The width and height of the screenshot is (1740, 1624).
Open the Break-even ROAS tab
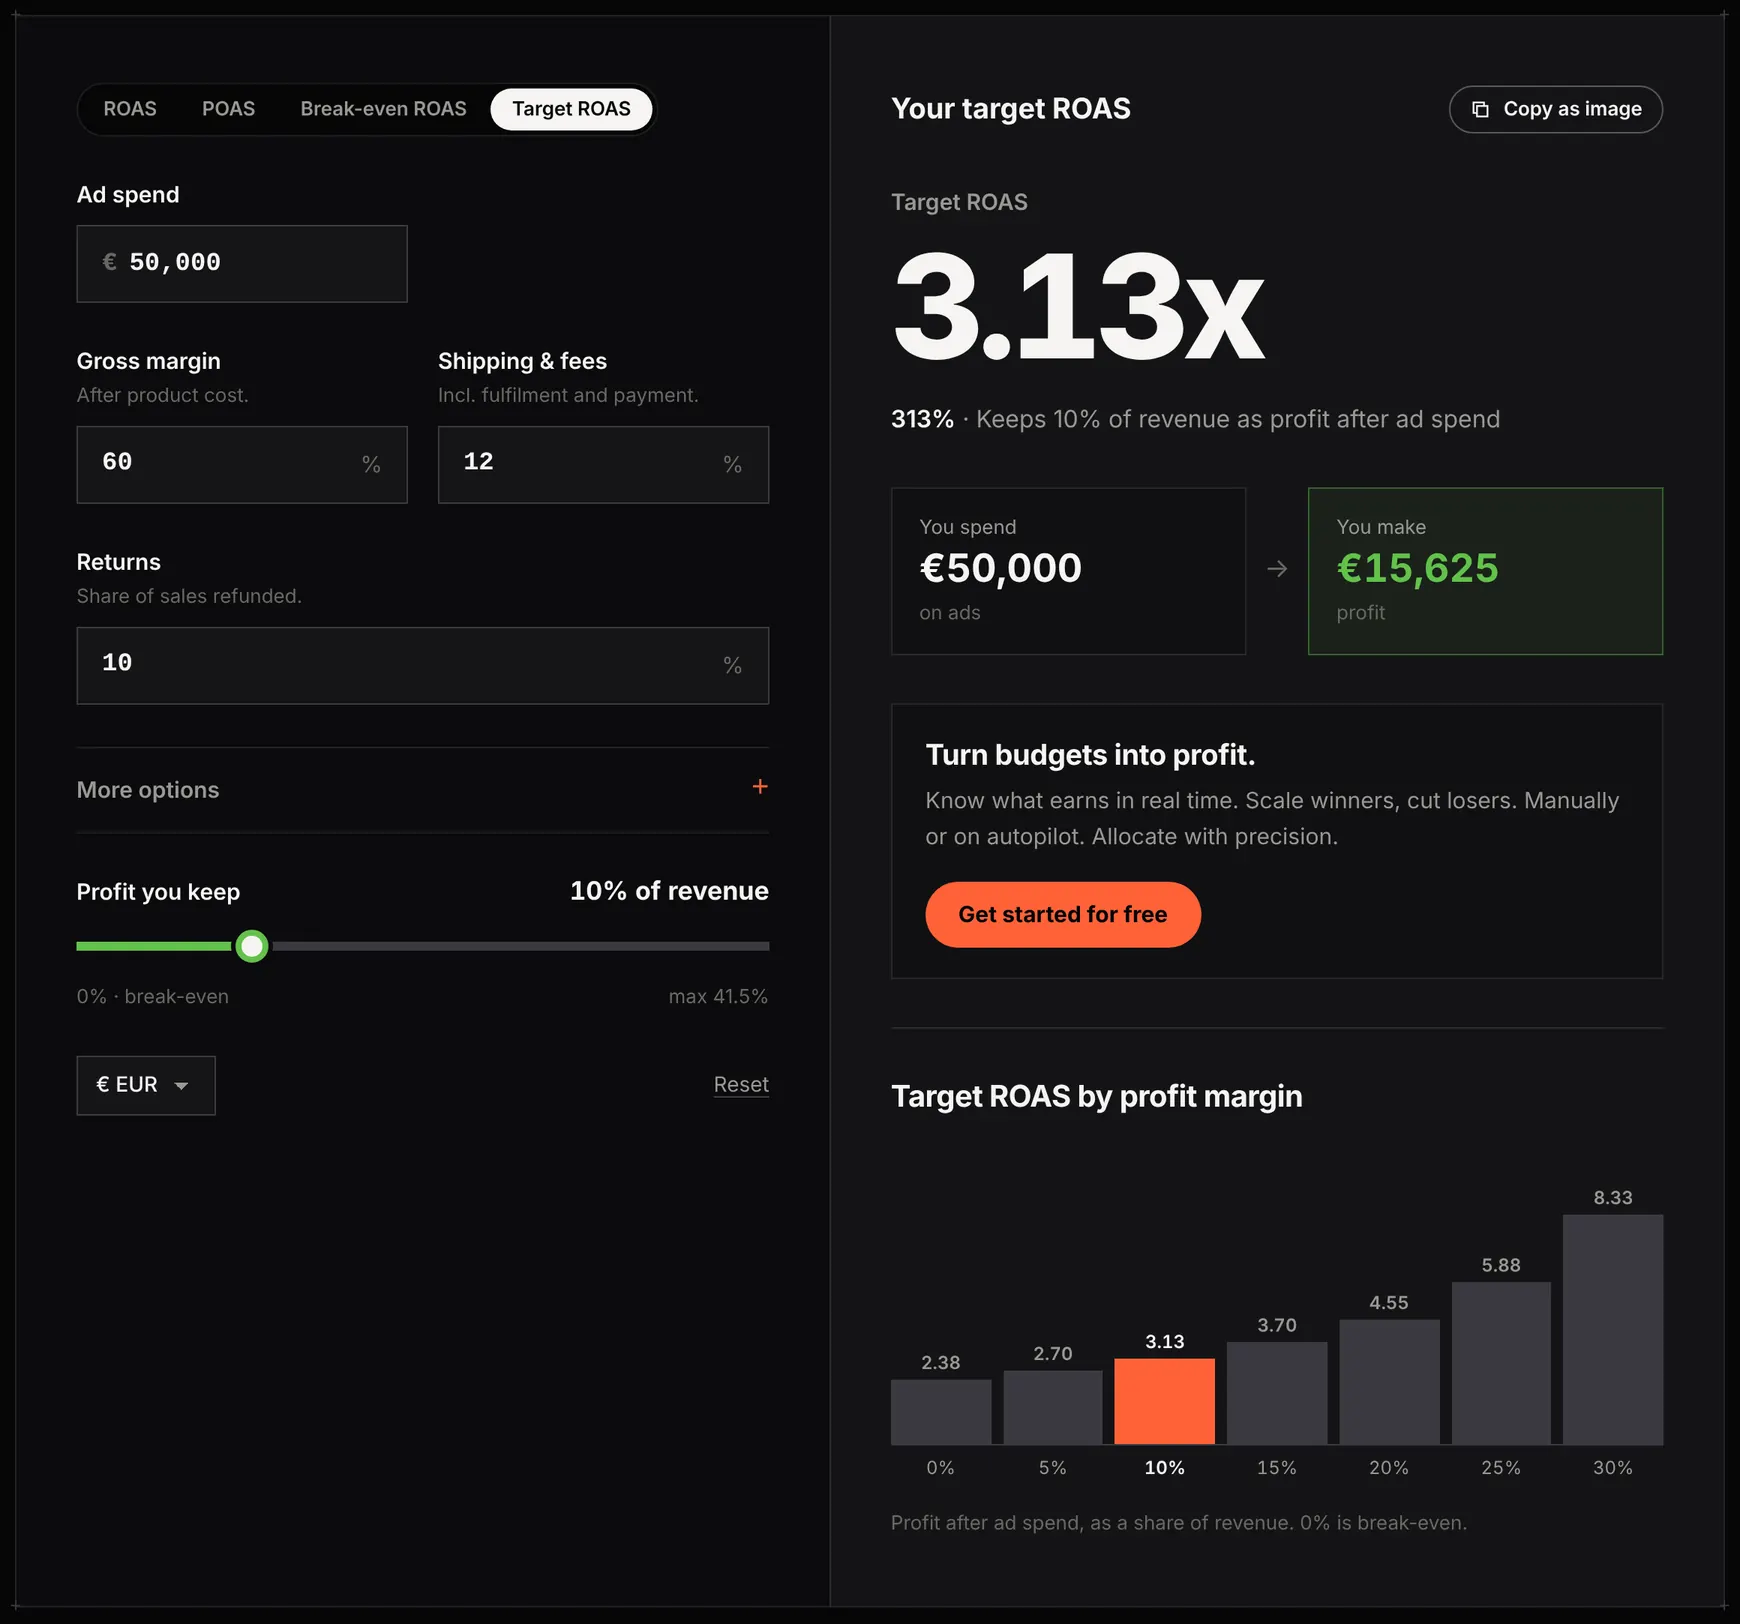coord(383,109)
